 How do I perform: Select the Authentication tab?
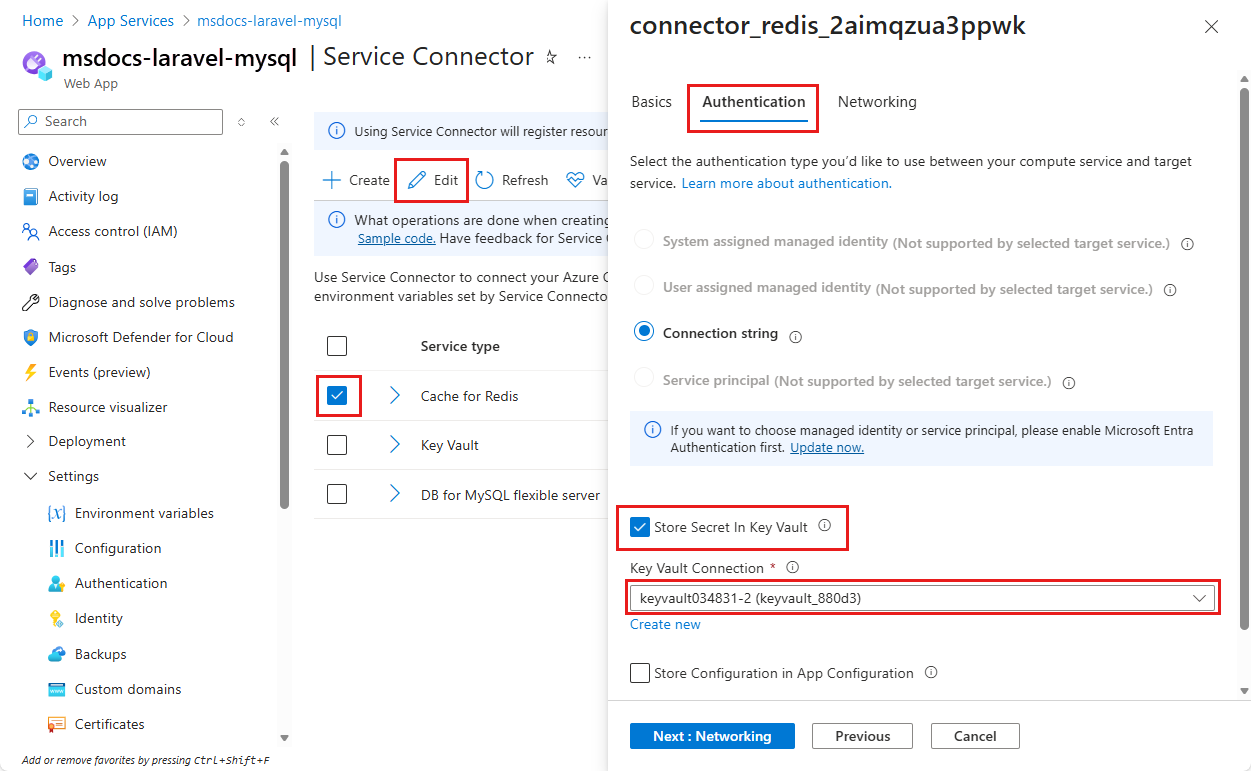[754, 102]
